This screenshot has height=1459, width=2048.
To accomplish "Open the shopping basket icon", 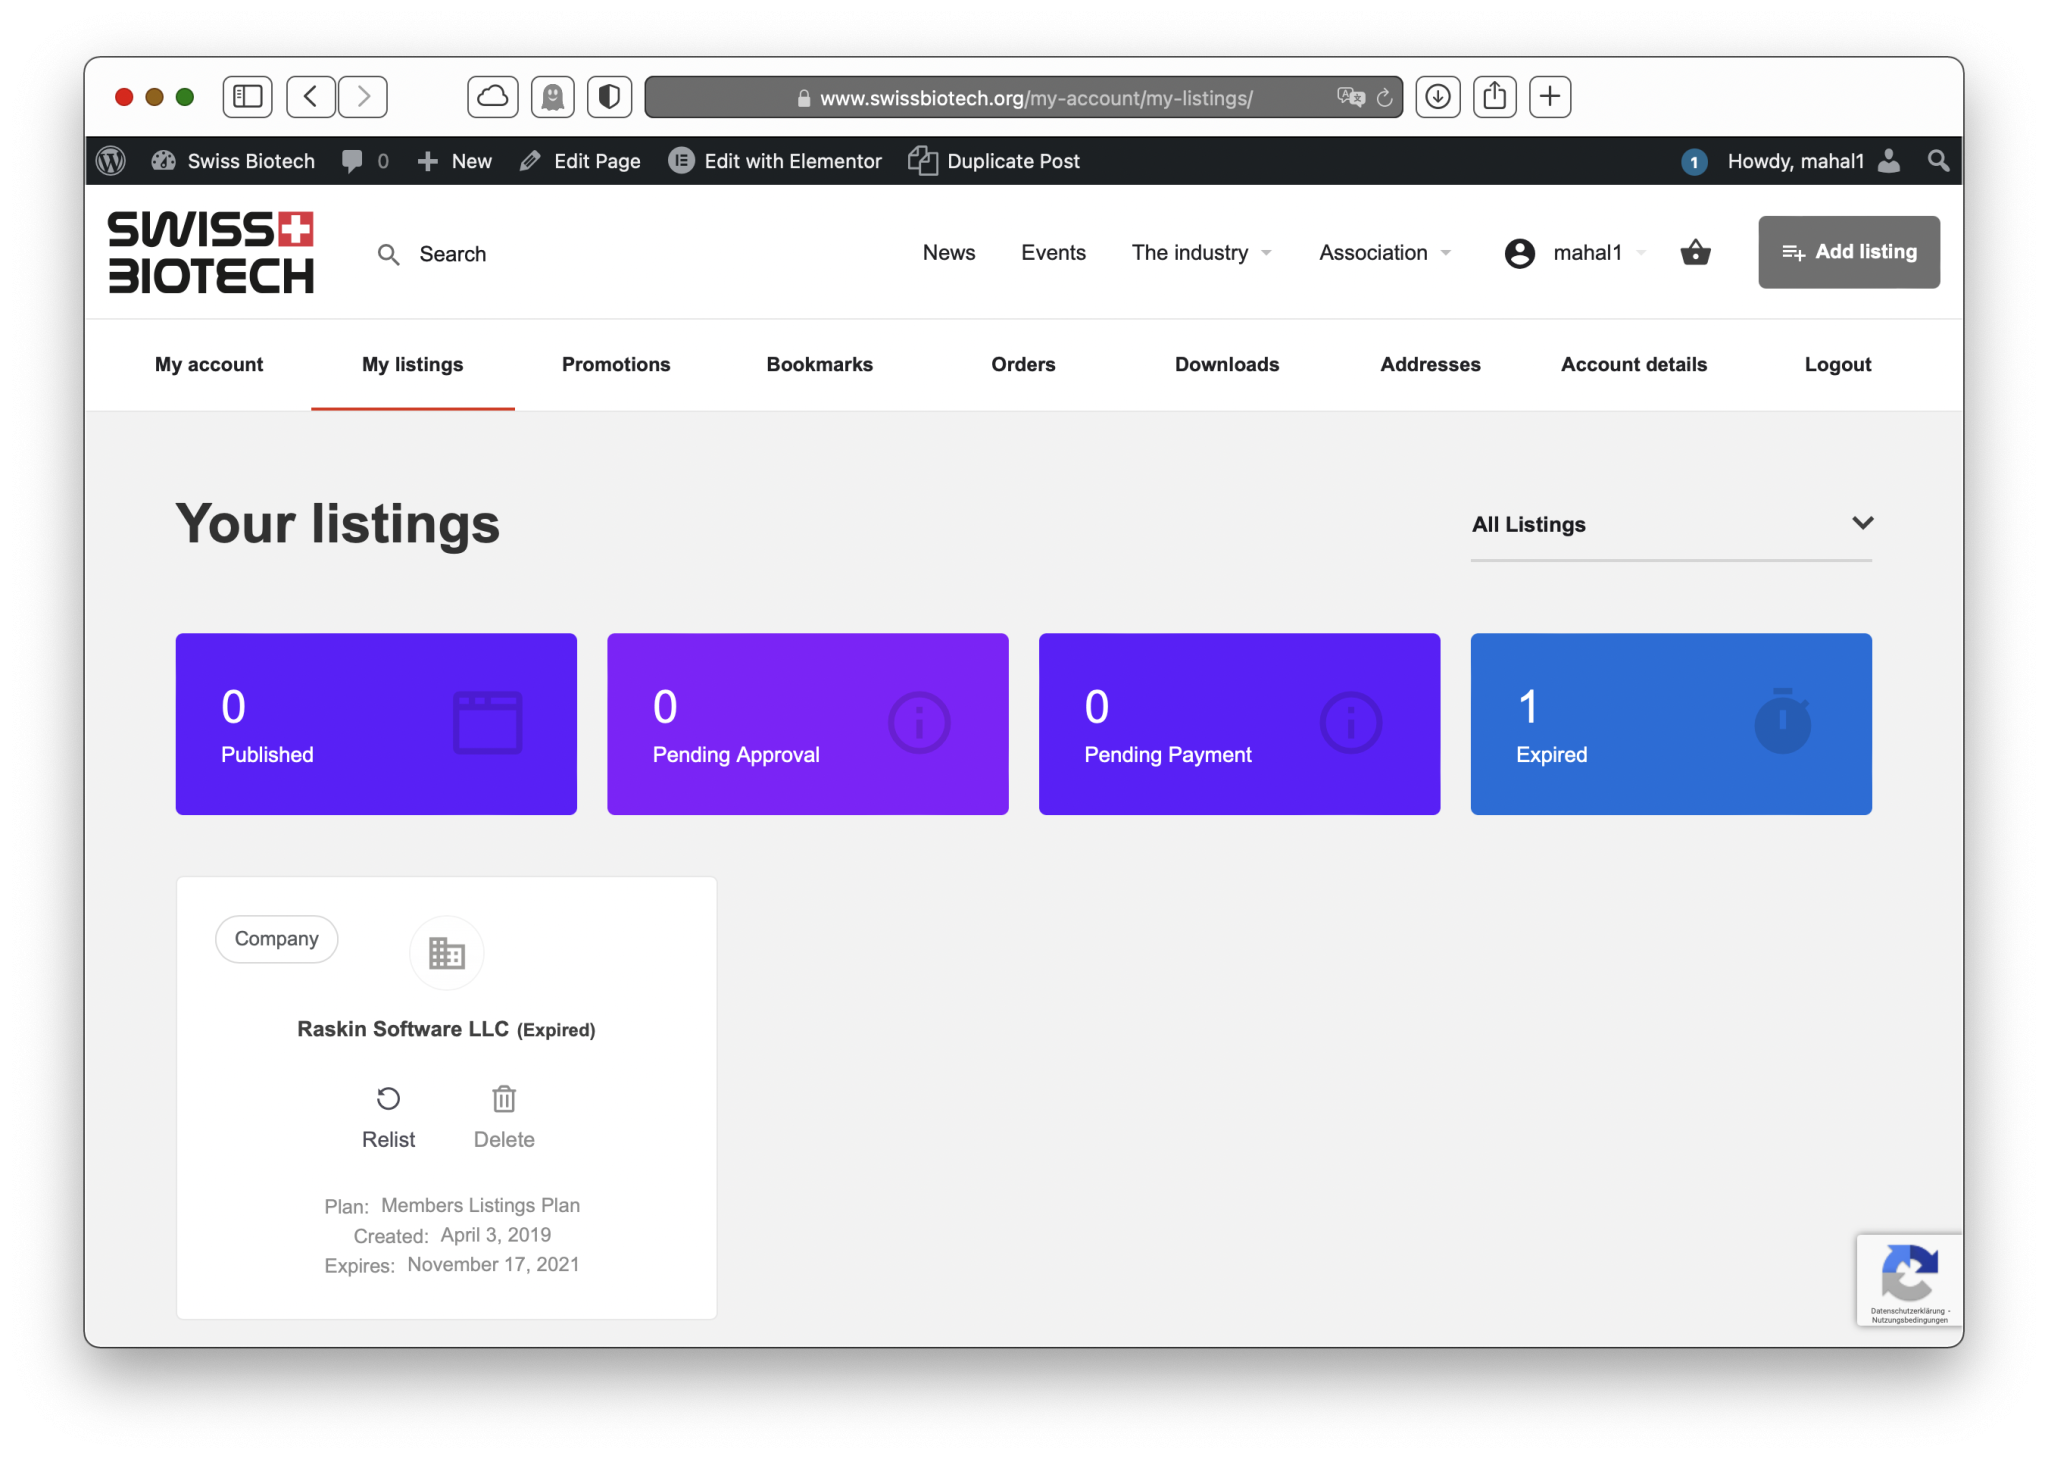I will (1695, 252).
